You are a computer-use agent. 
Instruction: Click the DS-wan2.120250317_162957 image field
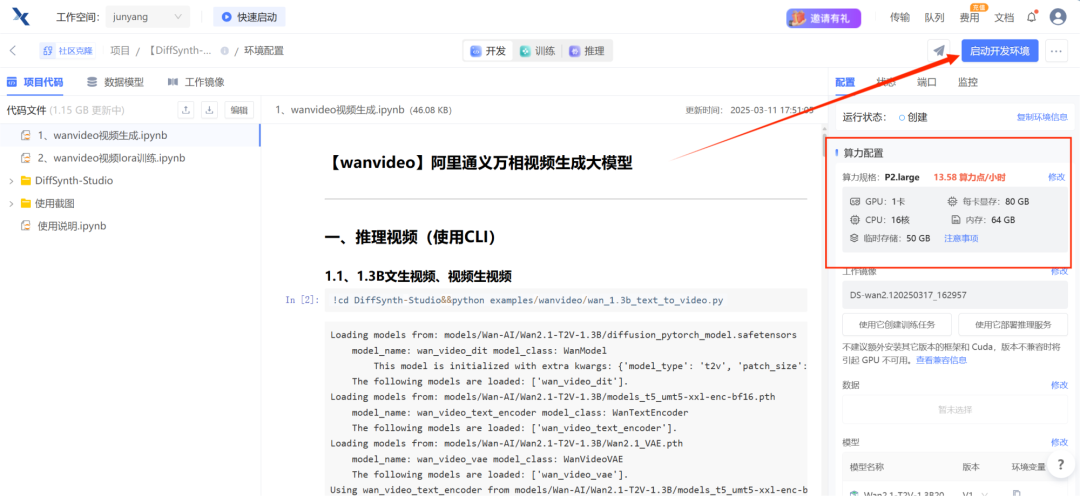click(x=955, y=295)
